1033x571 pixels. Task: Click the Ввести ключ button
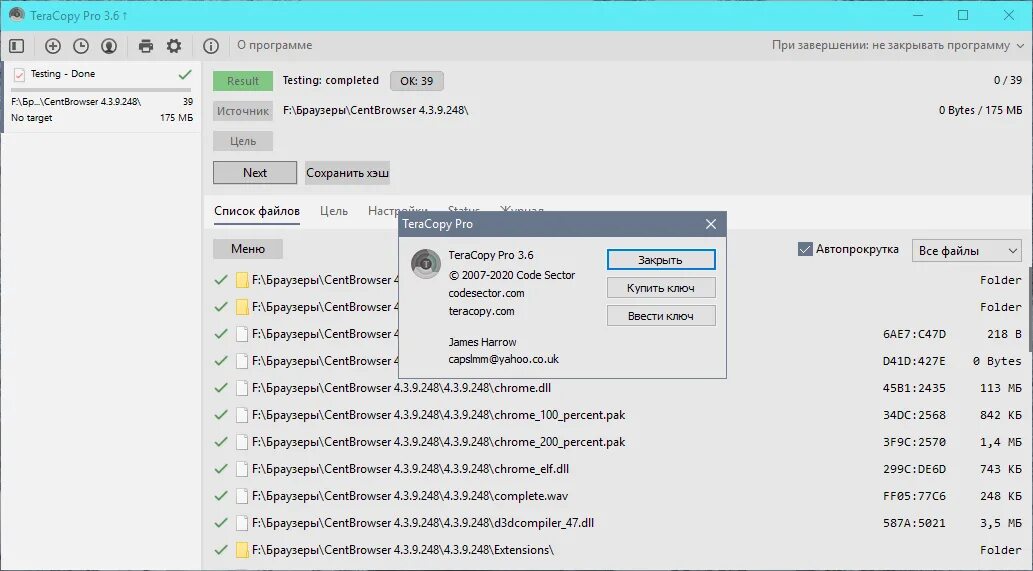point(661,316)
